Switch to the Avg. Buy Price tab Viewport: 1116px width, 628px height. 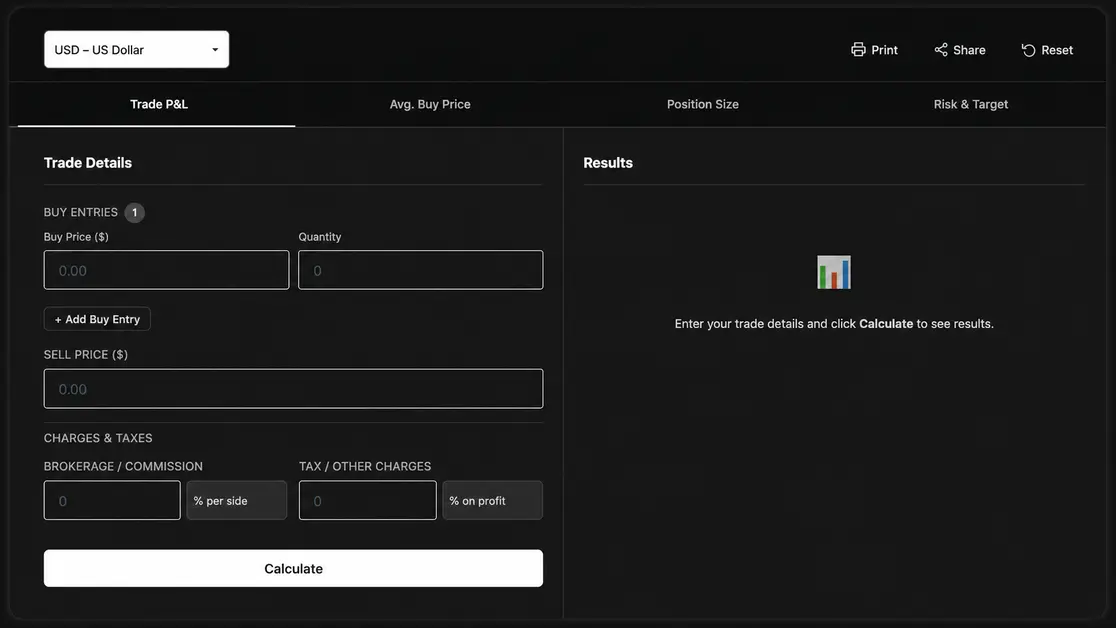pyautogui.click(x=430, y=105)
